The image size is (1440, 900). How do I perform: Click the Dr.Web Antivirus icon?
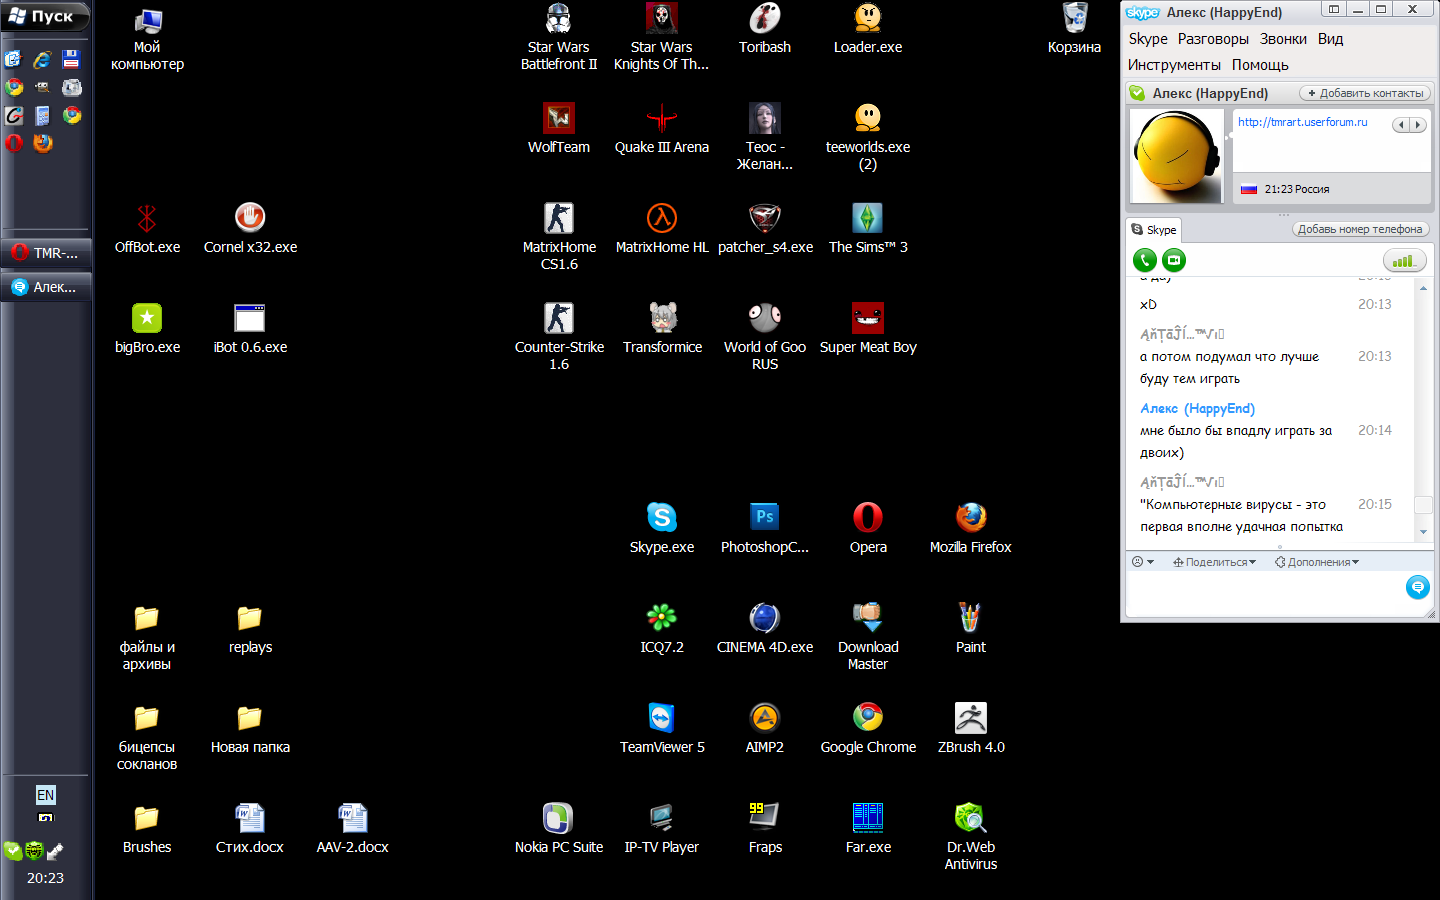tap(971, 837)
